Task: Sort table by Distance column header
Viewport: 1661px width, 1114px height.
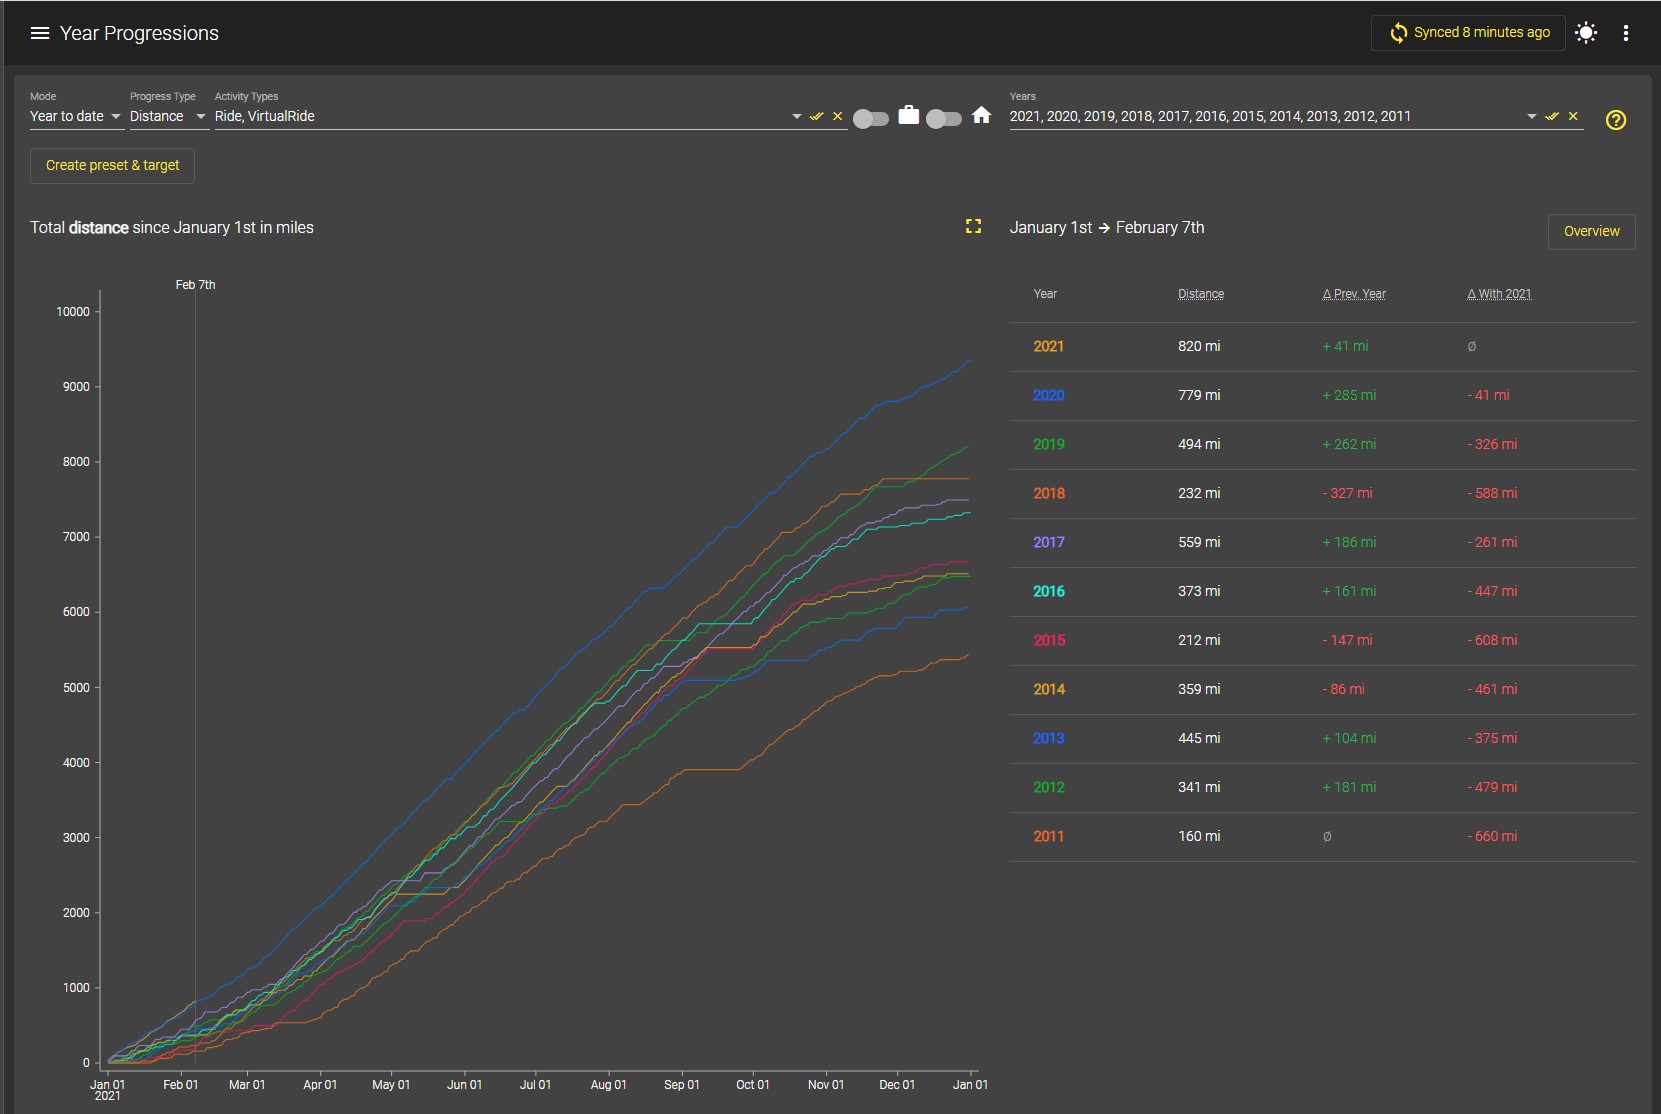Action: pos(1200,294)
